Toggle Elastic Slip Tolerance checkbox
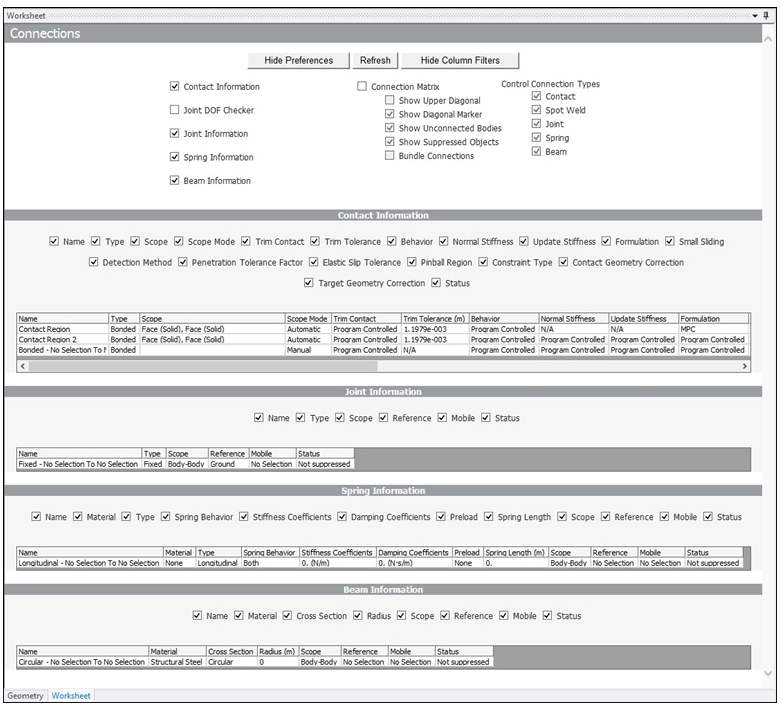 click(313, 262)
